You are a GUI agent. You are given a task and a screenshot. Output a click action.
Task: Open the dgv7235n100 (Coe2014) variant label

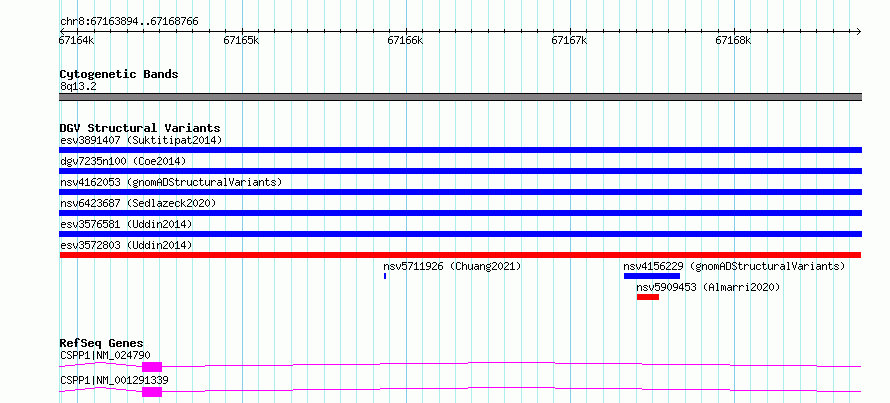[123, 161]
